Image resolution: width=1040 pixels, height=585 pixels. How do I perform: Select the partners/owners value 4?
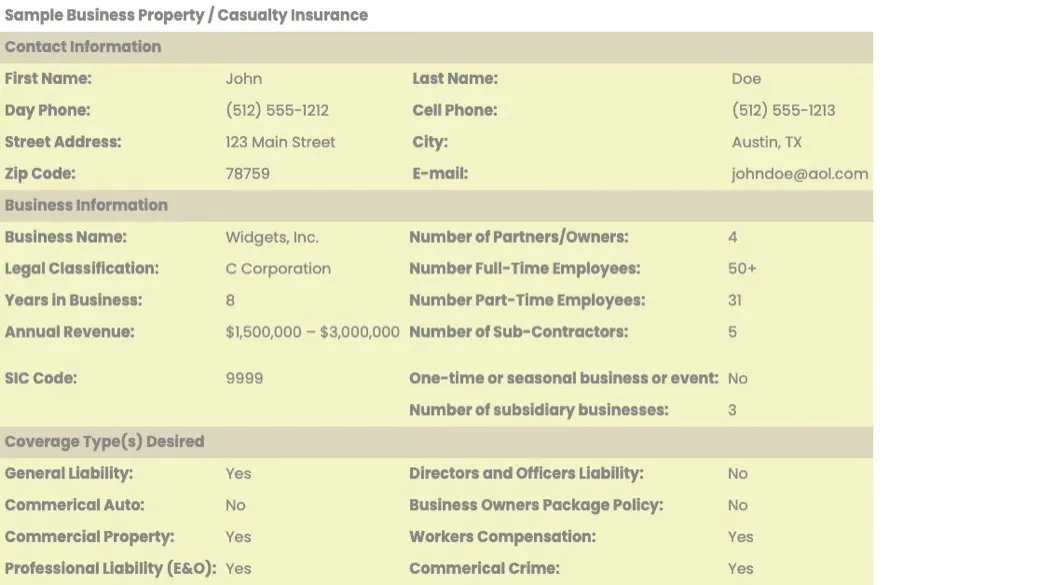coord(732,237)
